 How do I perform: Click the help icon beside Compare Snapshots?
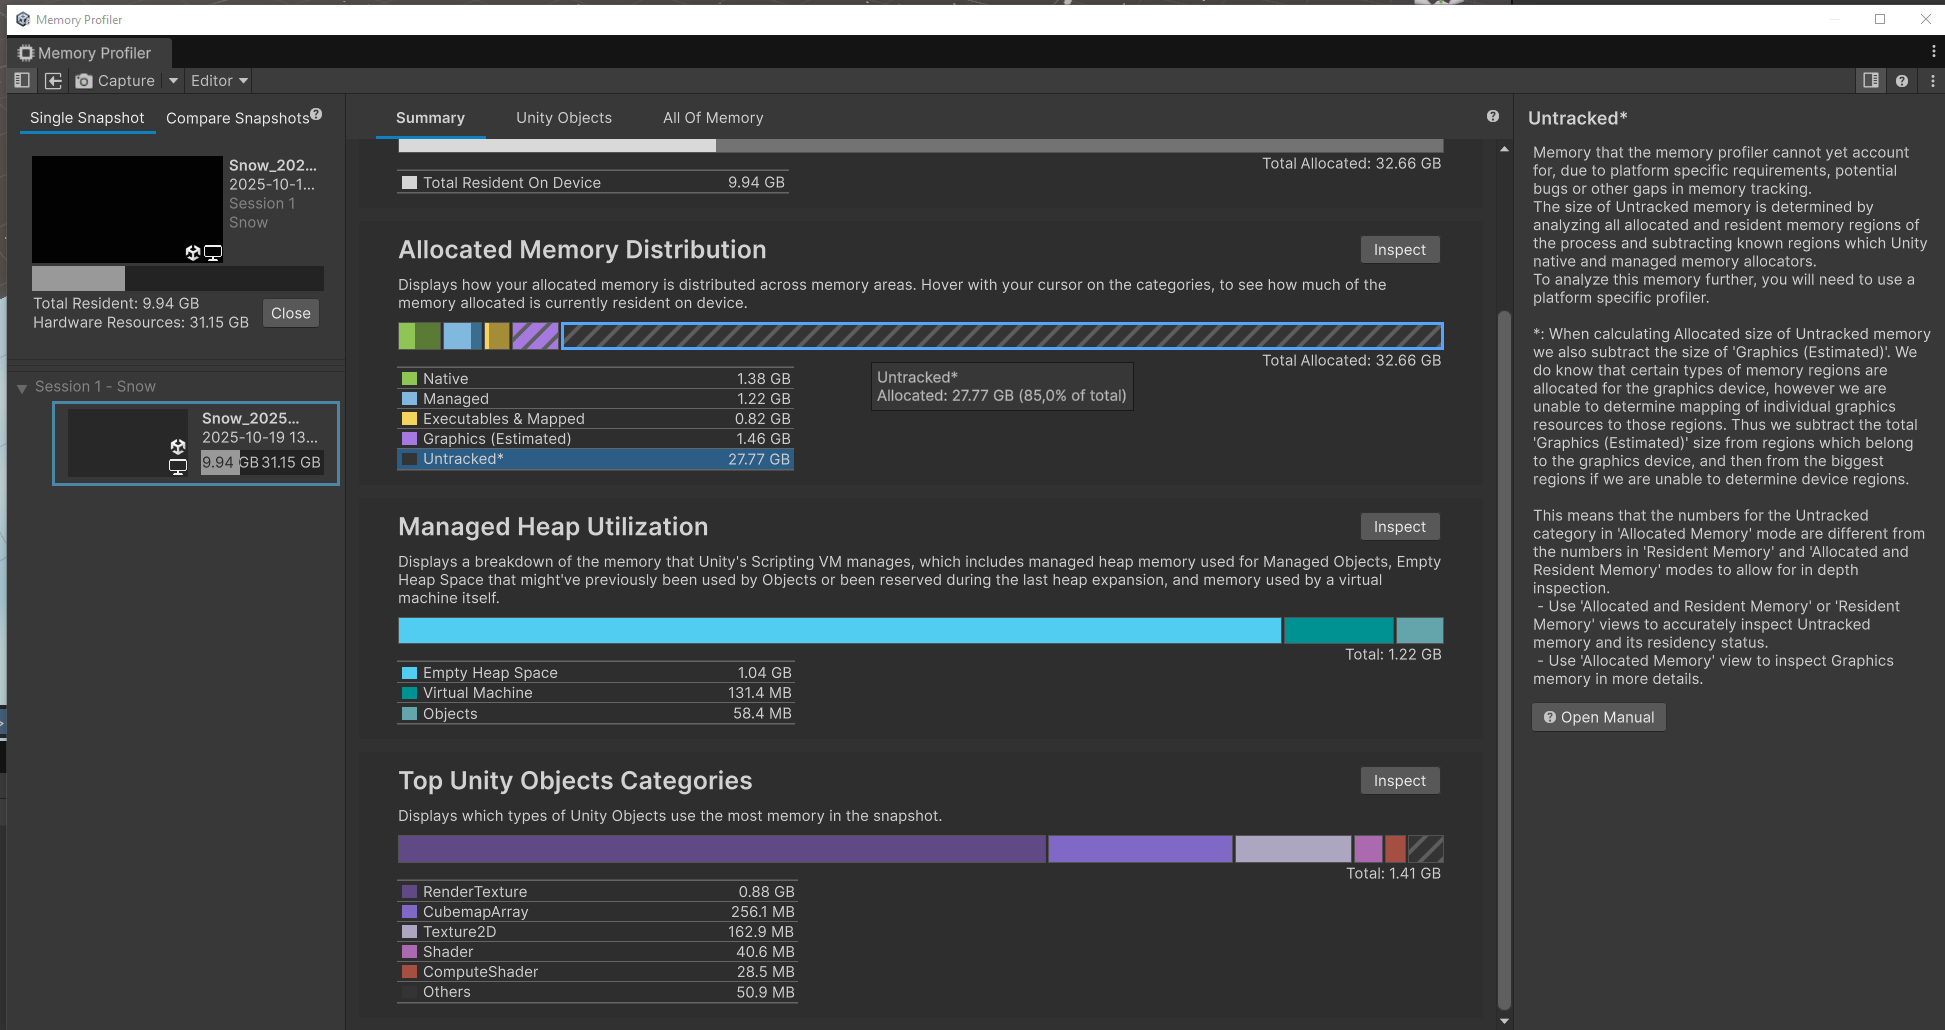[x=316, y=114]
